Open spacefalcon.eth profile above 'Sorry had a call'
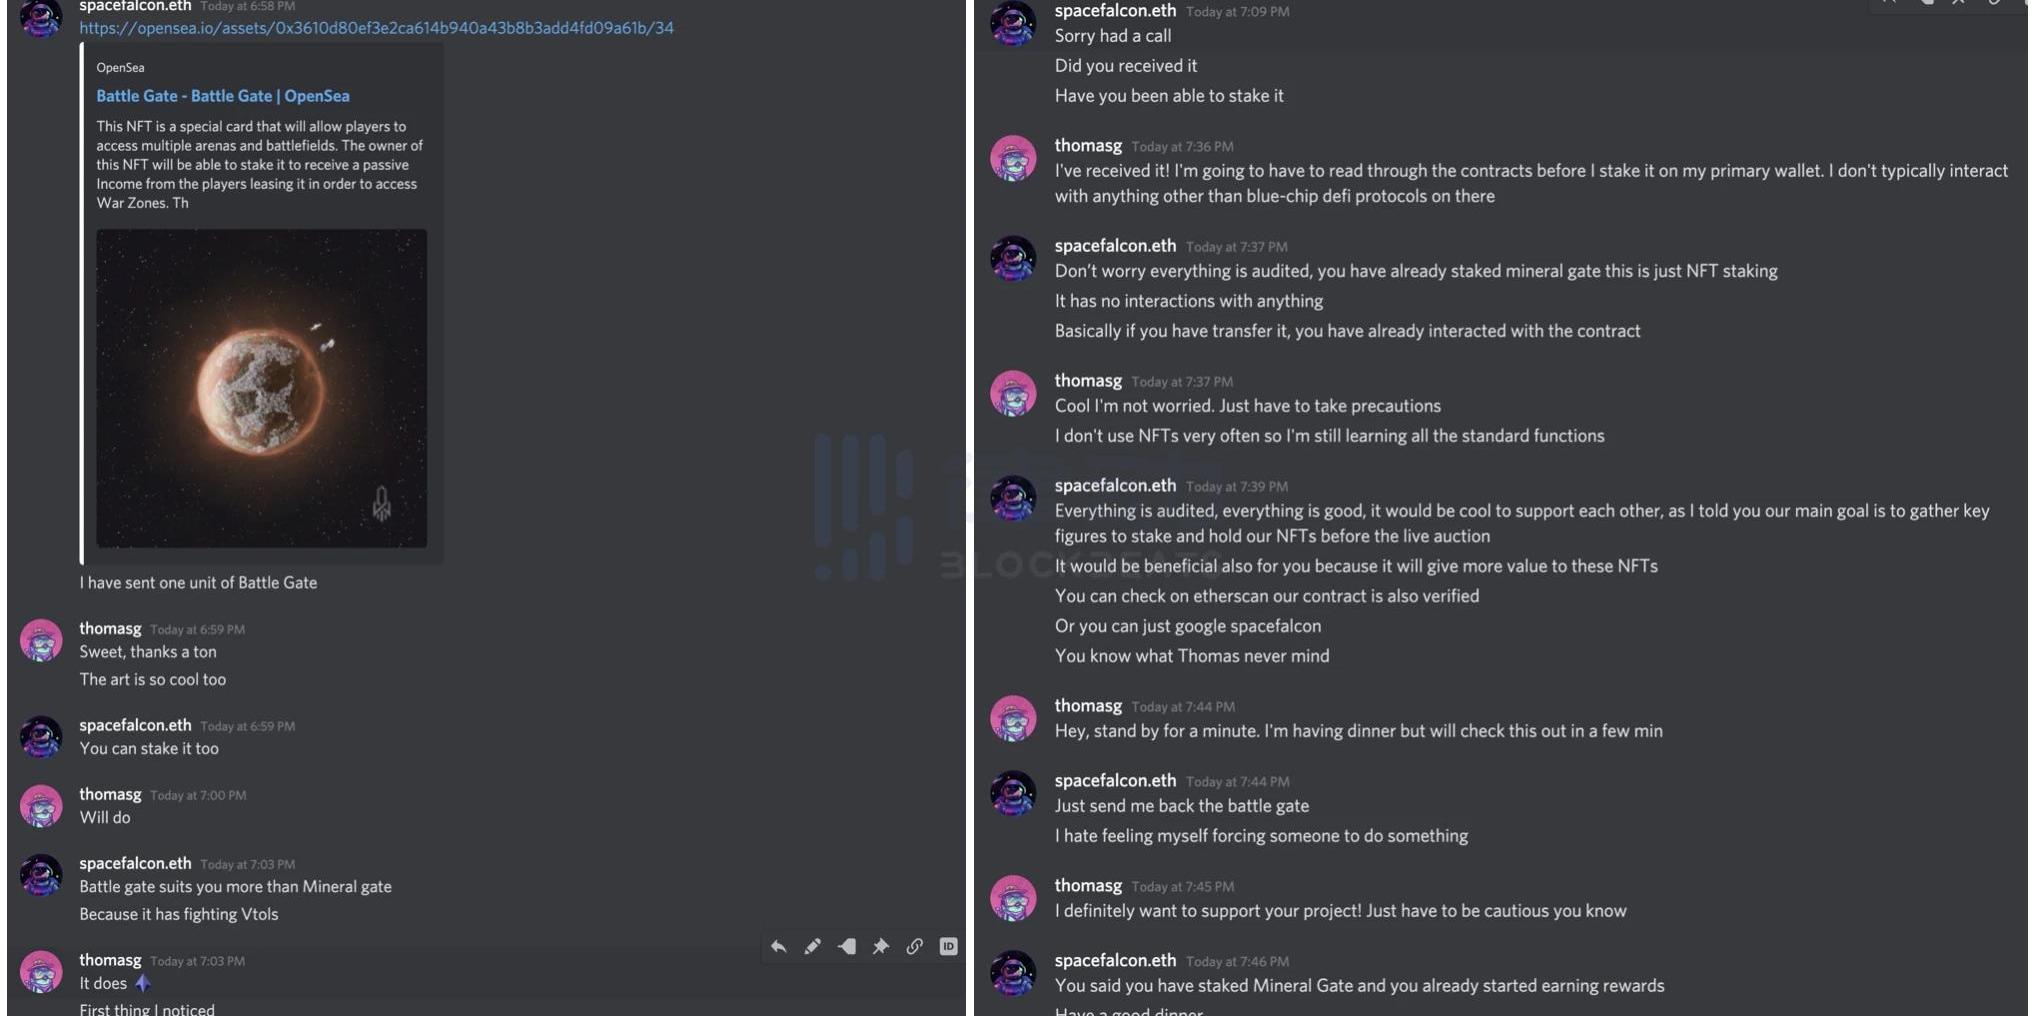Screen dimensions: 2037x1016 point(1115,11)
